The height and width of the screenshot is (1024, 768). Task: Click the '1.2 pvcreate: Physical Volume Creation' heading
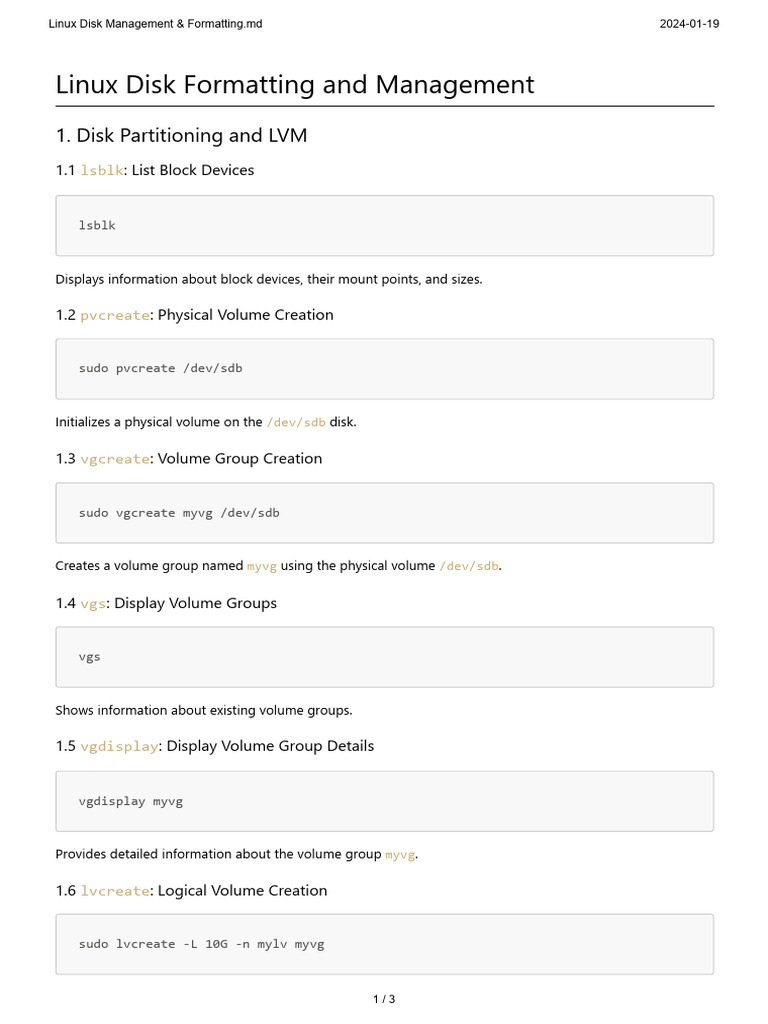pyautogui.click(x=195, y=315)
